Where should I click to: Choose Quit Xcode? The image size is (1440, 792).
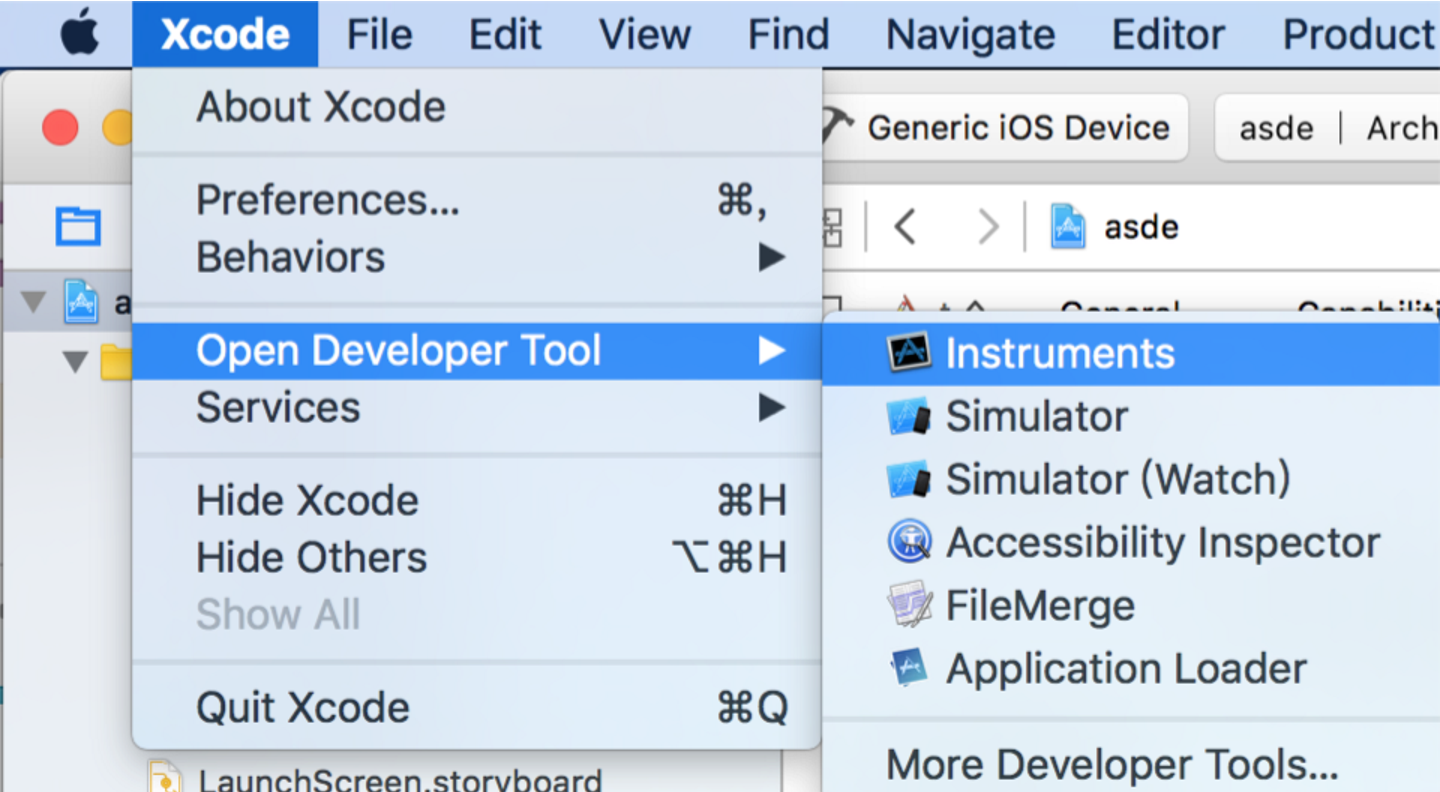click(x=477, y=707)
